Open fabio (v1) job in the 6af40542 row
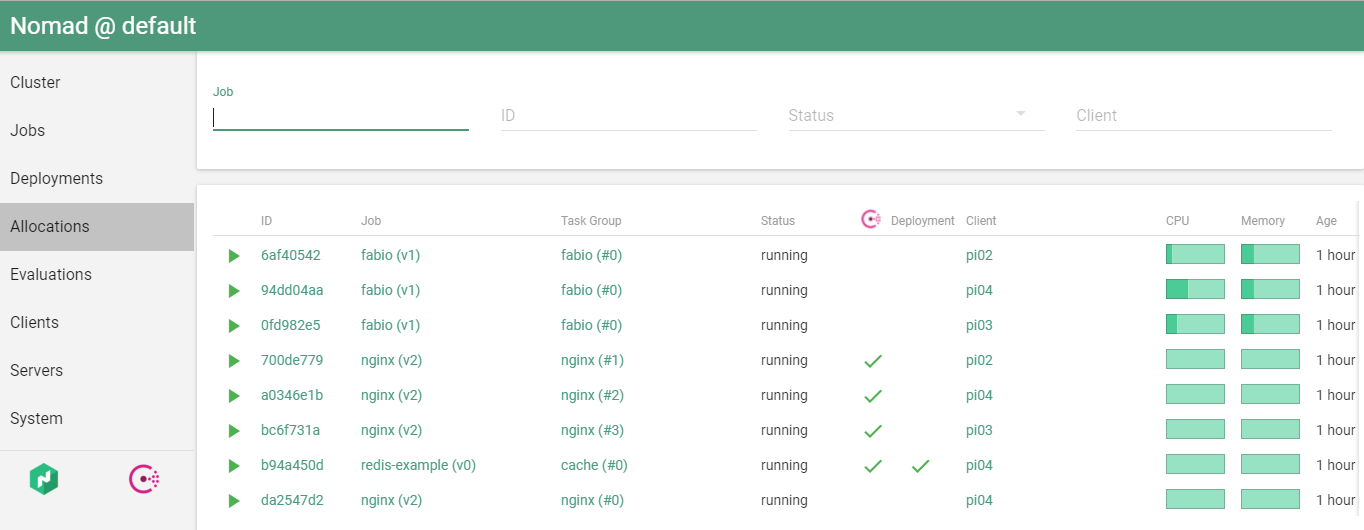This screenshot has height=530, width=1364. (390, 255)
